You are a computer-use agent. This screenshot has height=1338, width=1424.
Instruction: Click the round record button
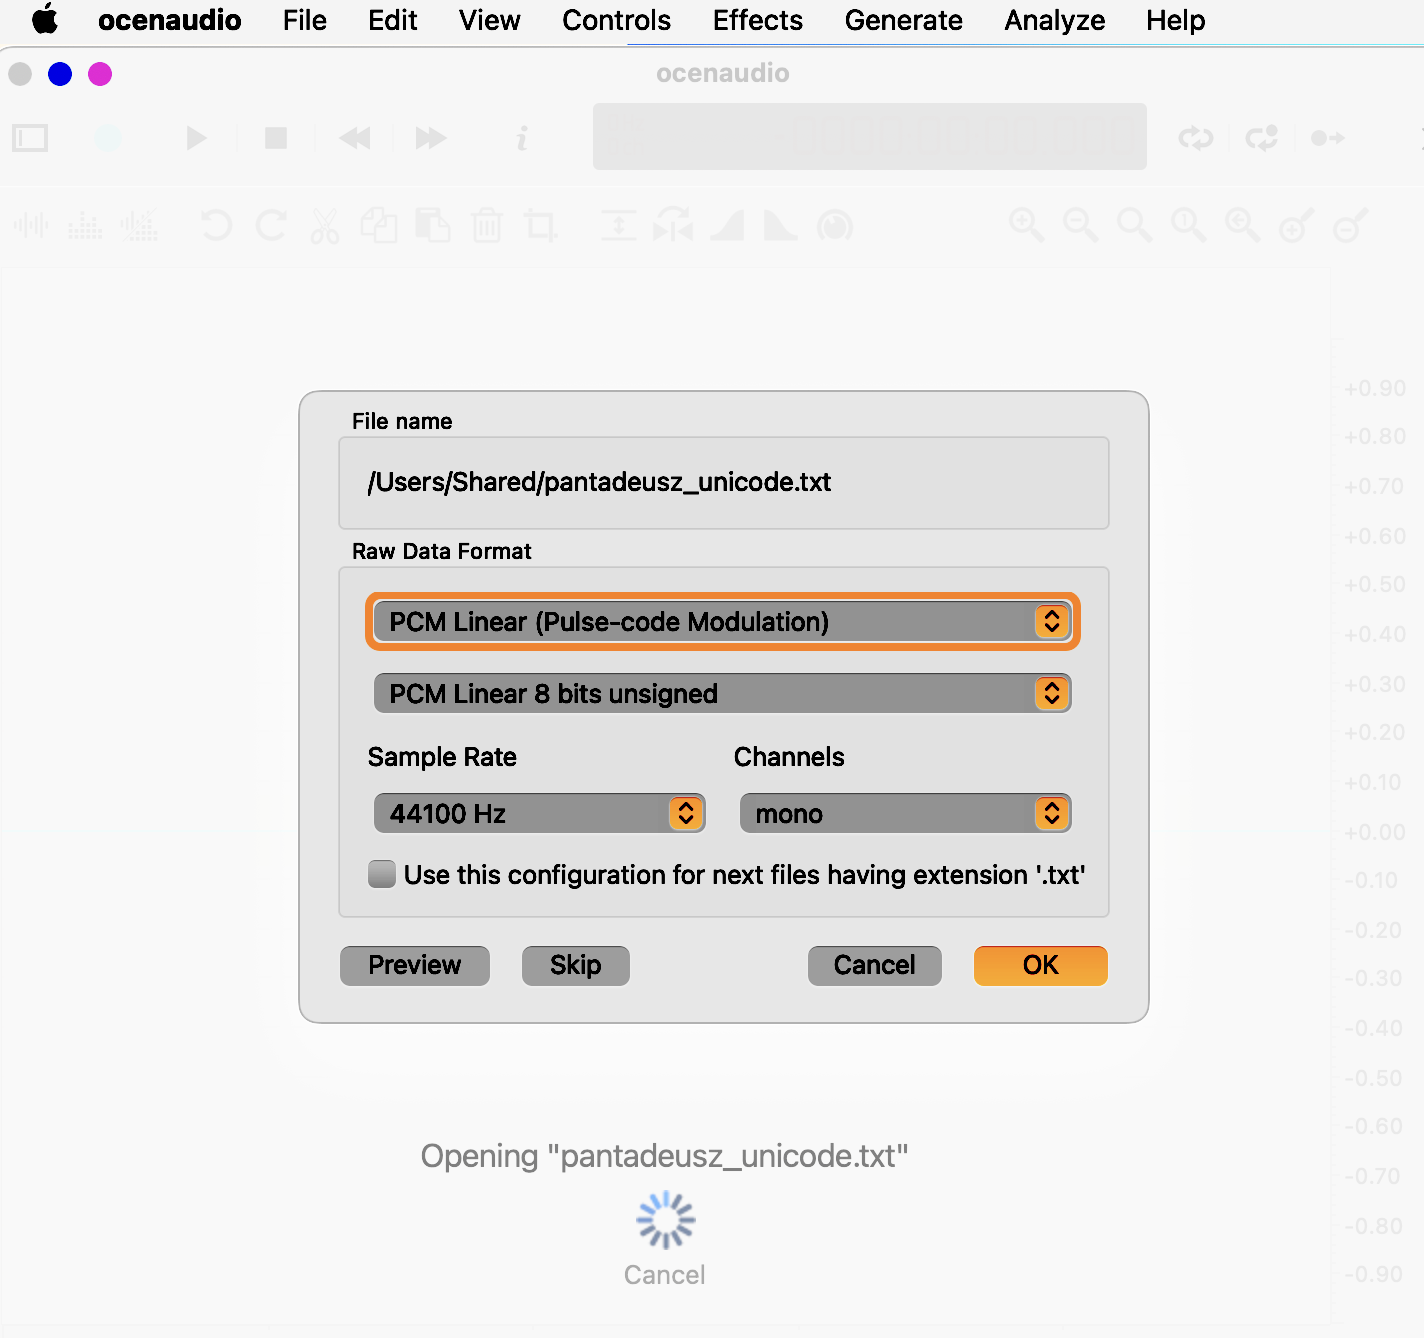(108, 138)
